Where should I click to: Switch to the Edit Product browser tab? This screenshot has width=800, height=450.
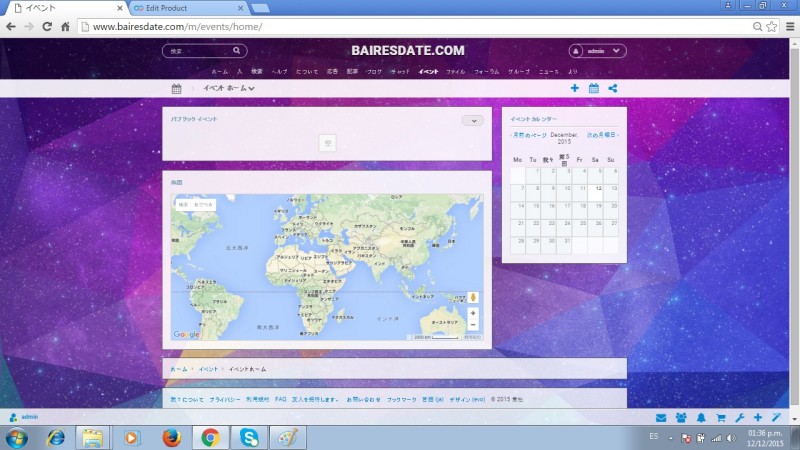187,8
